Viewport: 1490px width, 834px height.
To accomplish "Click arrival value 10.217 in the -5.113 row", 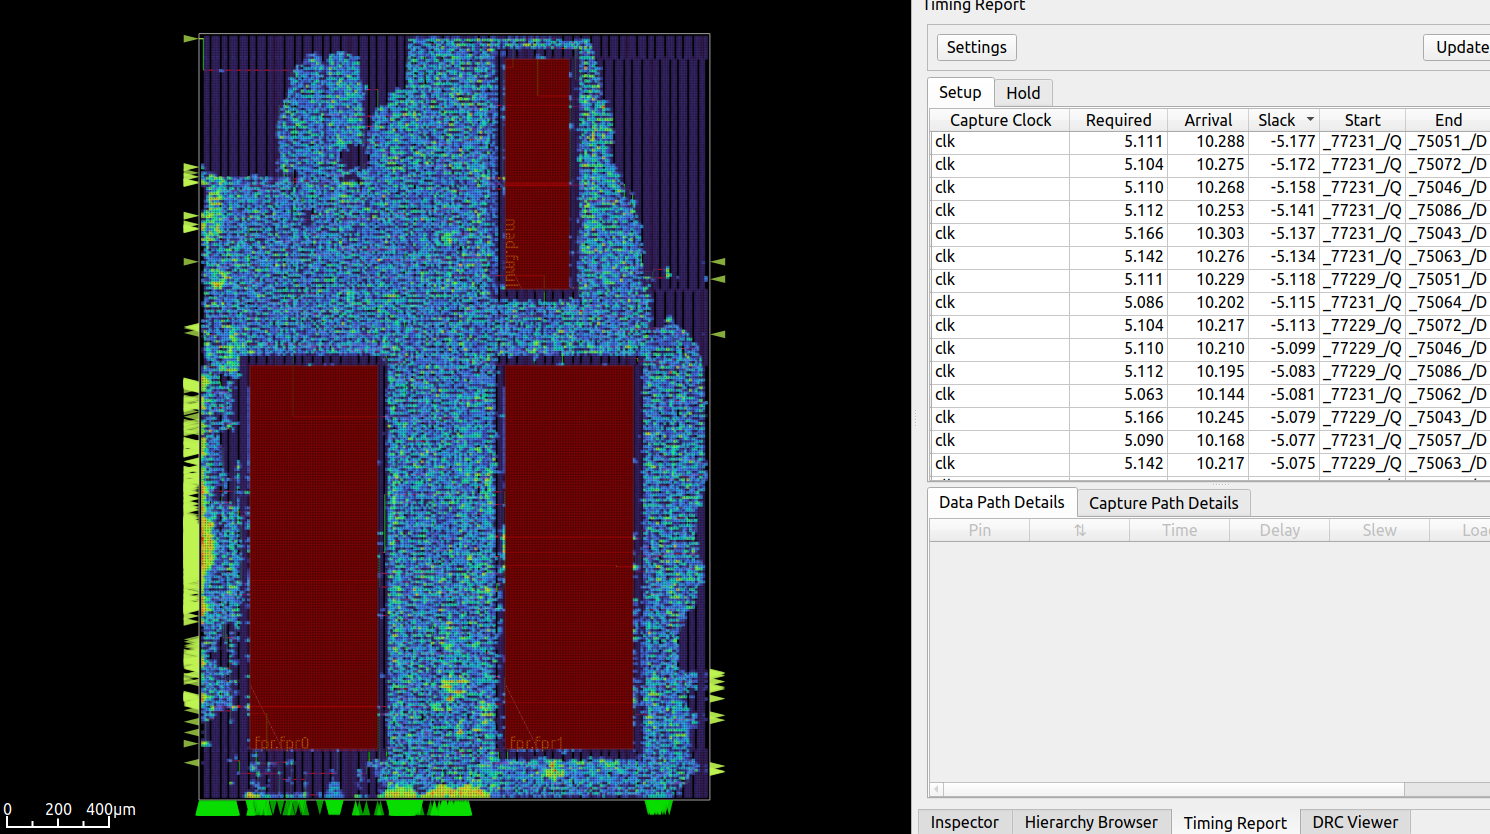I will click(1220, 326).
